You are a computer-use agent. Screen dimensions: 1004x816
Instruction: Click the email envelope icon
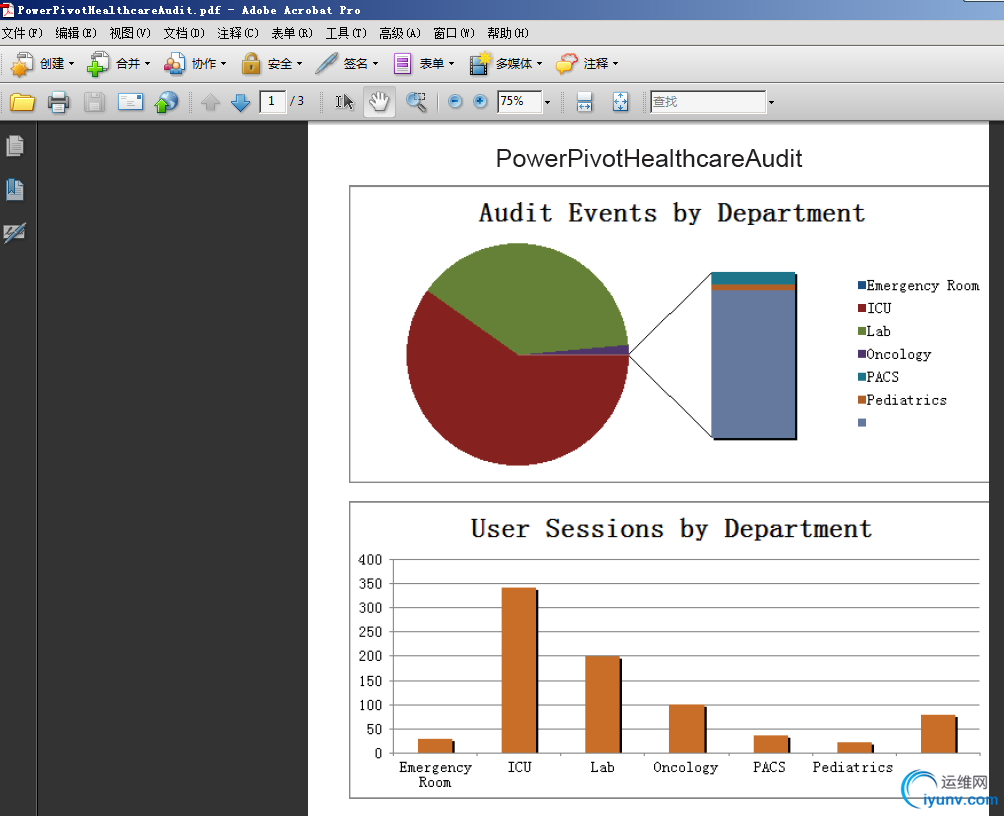click(x=131, y=102)
